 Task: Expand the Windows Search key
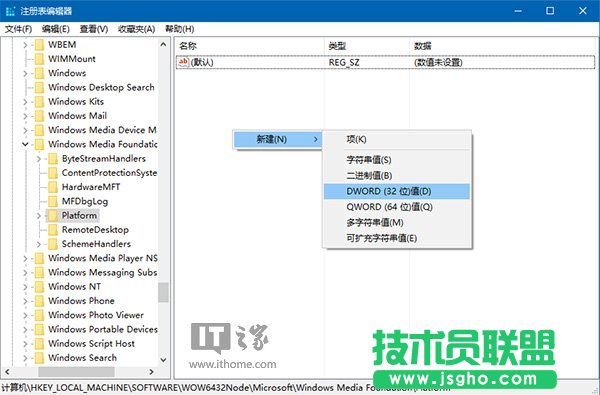[25, 358]
